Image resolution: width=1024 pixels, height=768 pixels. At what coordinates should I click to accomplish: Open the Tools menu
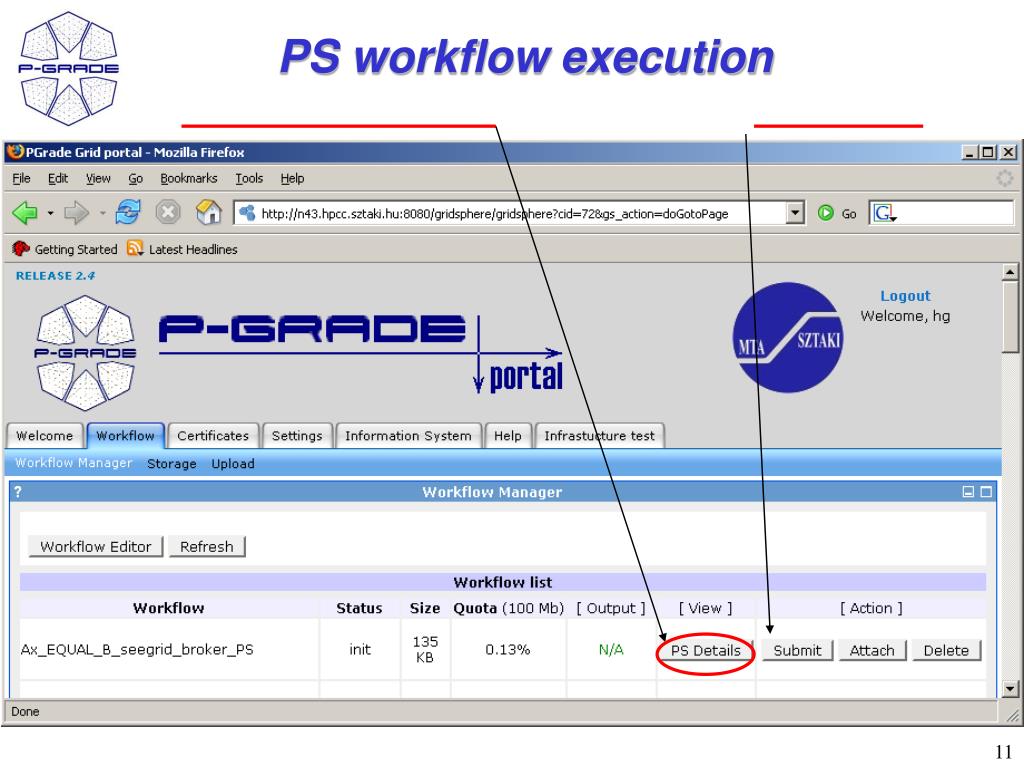249,178
